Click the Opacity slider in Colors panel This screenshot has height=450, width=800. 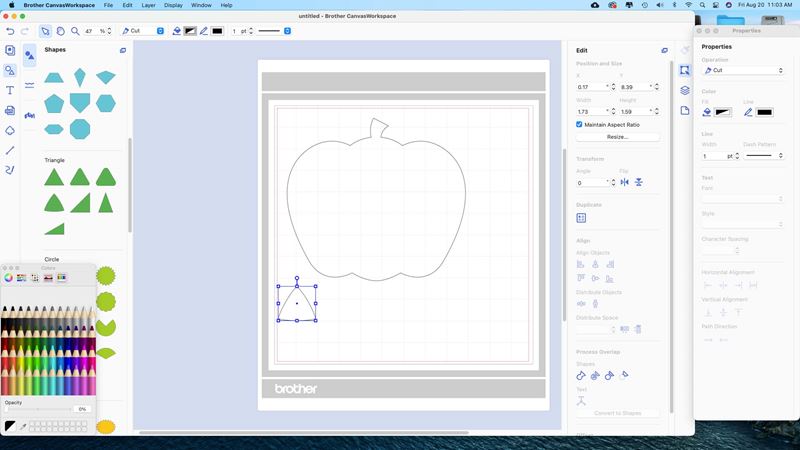(38, 409)
